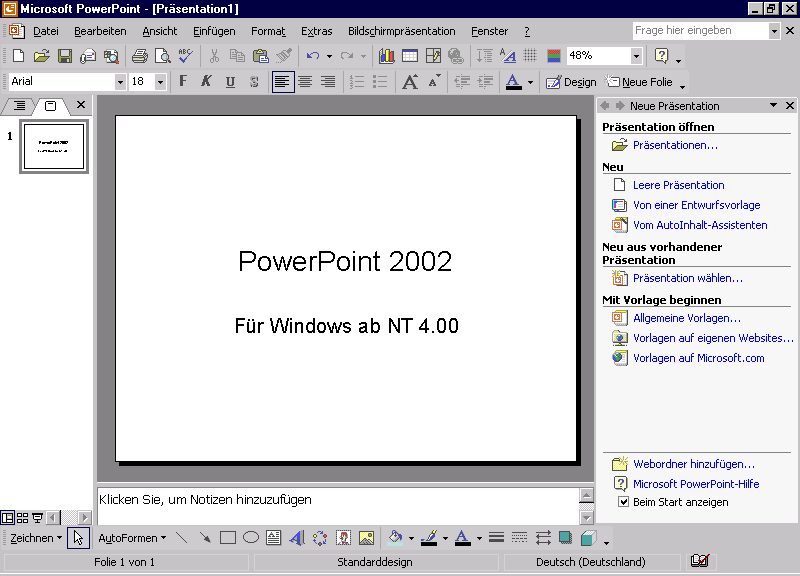The height and width of the screenshot is (576, 800).
Task: Open the Zeichnen menu dropdown
Action: pos(36,538)
